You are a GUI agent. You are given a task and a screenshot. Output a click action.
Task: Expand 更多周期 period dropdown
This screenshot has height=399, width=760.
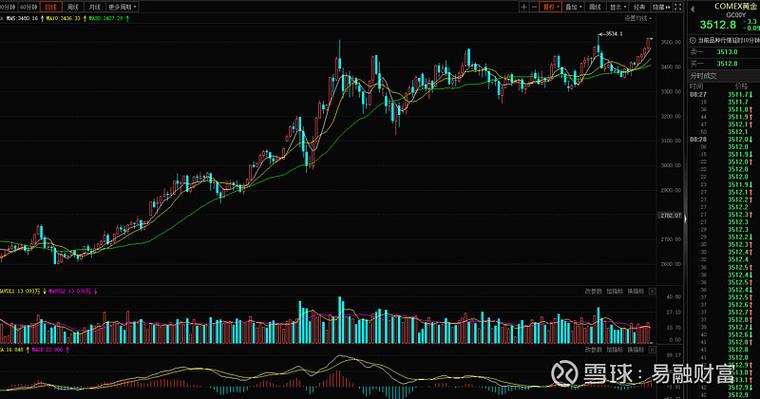(122, 7)
